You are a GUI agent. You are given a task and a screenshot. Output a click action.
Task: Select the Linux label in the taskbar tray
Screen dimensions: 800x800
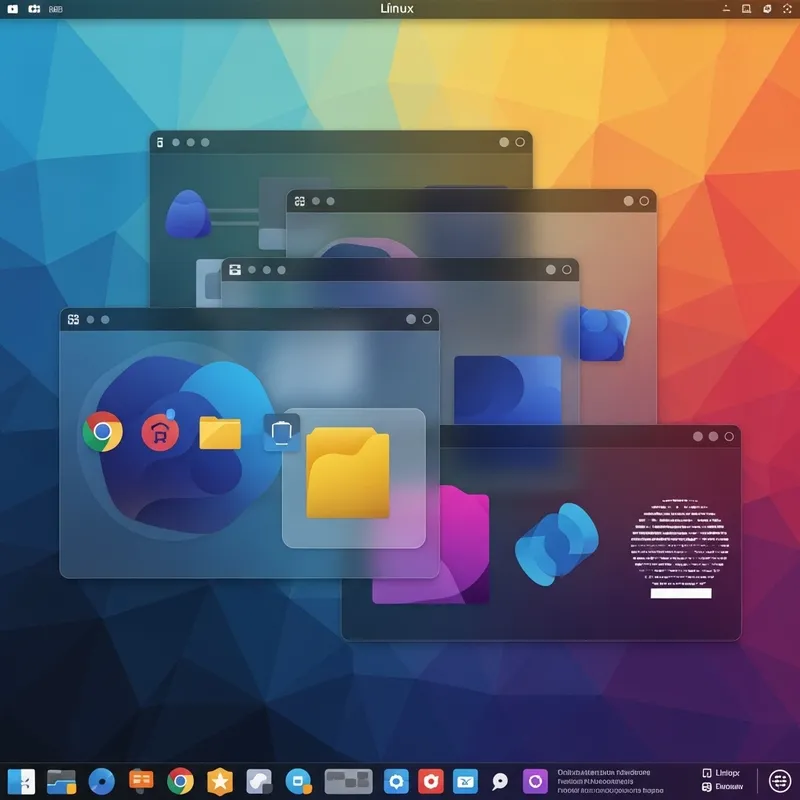tap(727, 772)
